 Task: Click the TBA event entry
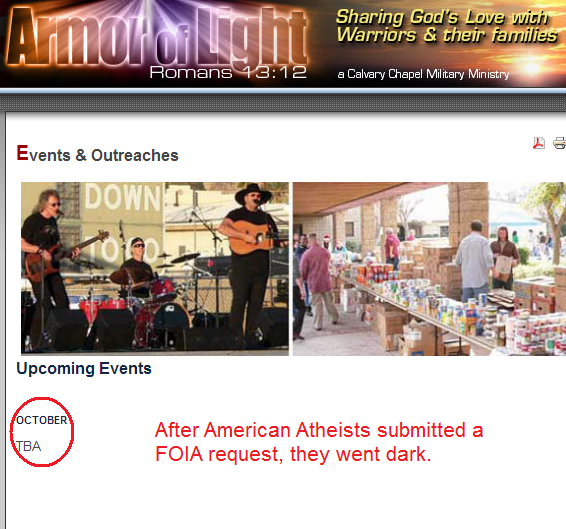tap(29, 447)
